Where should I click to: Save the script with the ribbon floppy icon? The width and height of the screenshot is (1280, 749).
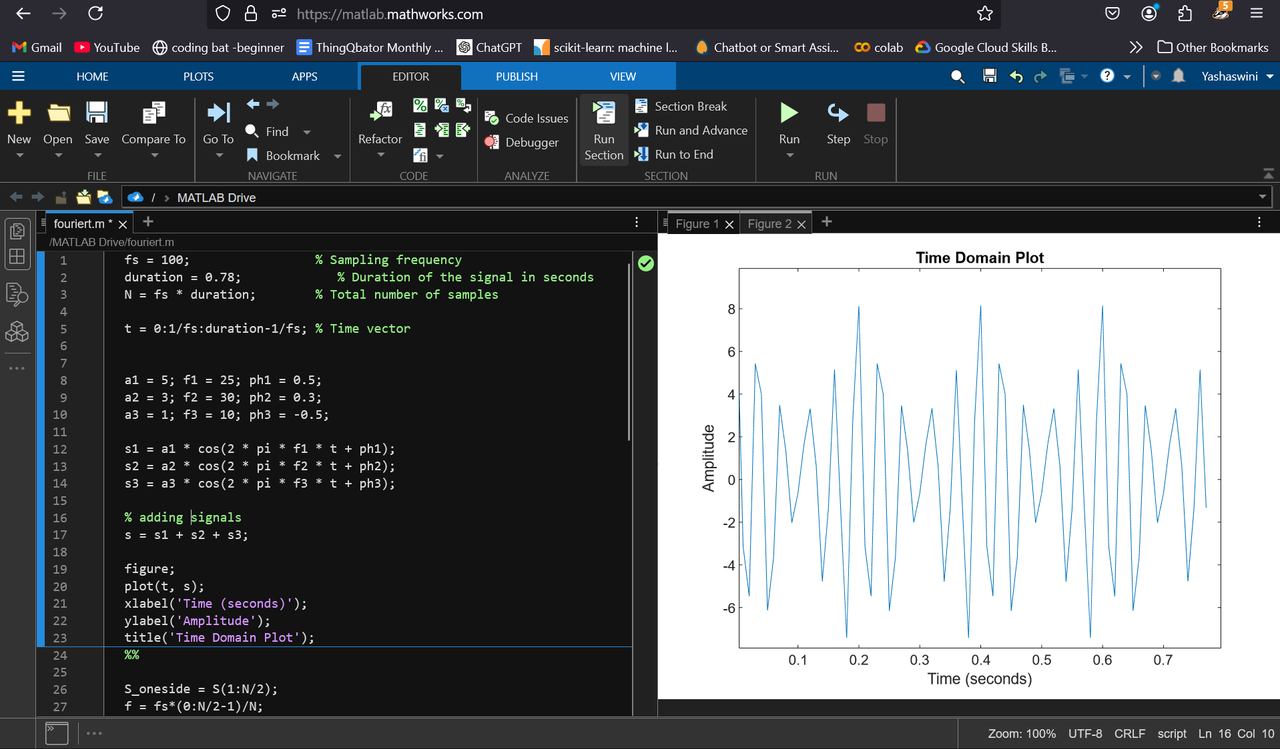click(x=97, y=112)
